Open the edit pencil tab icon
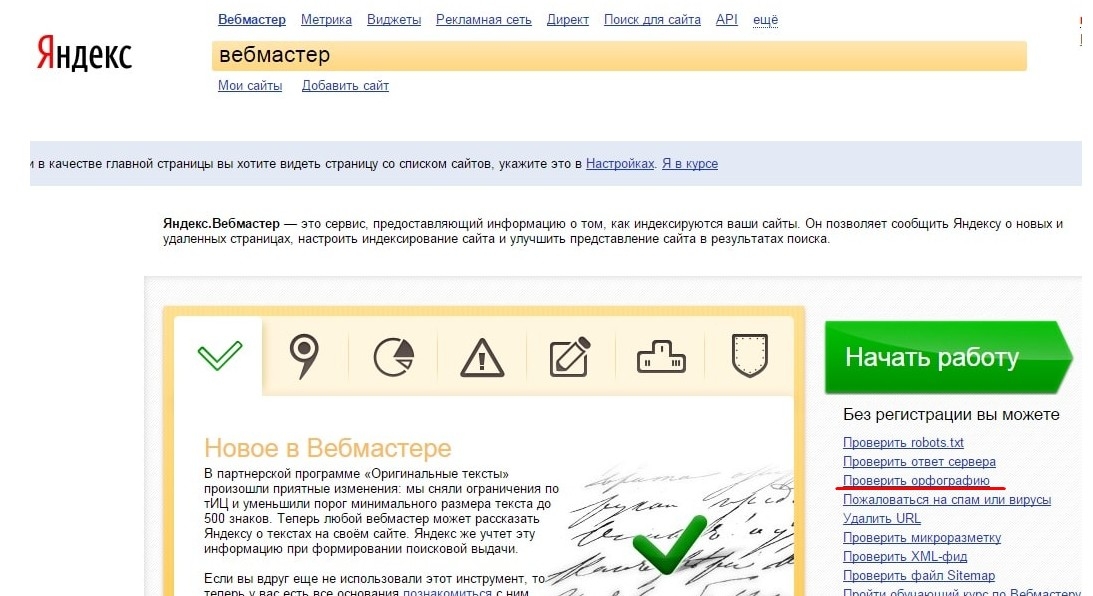1093x596 pixels. [570, 357]
